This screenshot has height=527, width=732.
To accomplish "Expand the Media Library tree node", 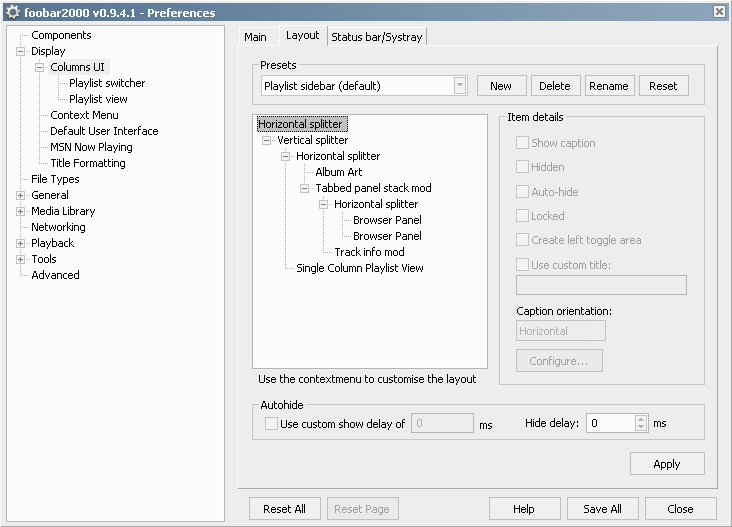I will [21, 211].
